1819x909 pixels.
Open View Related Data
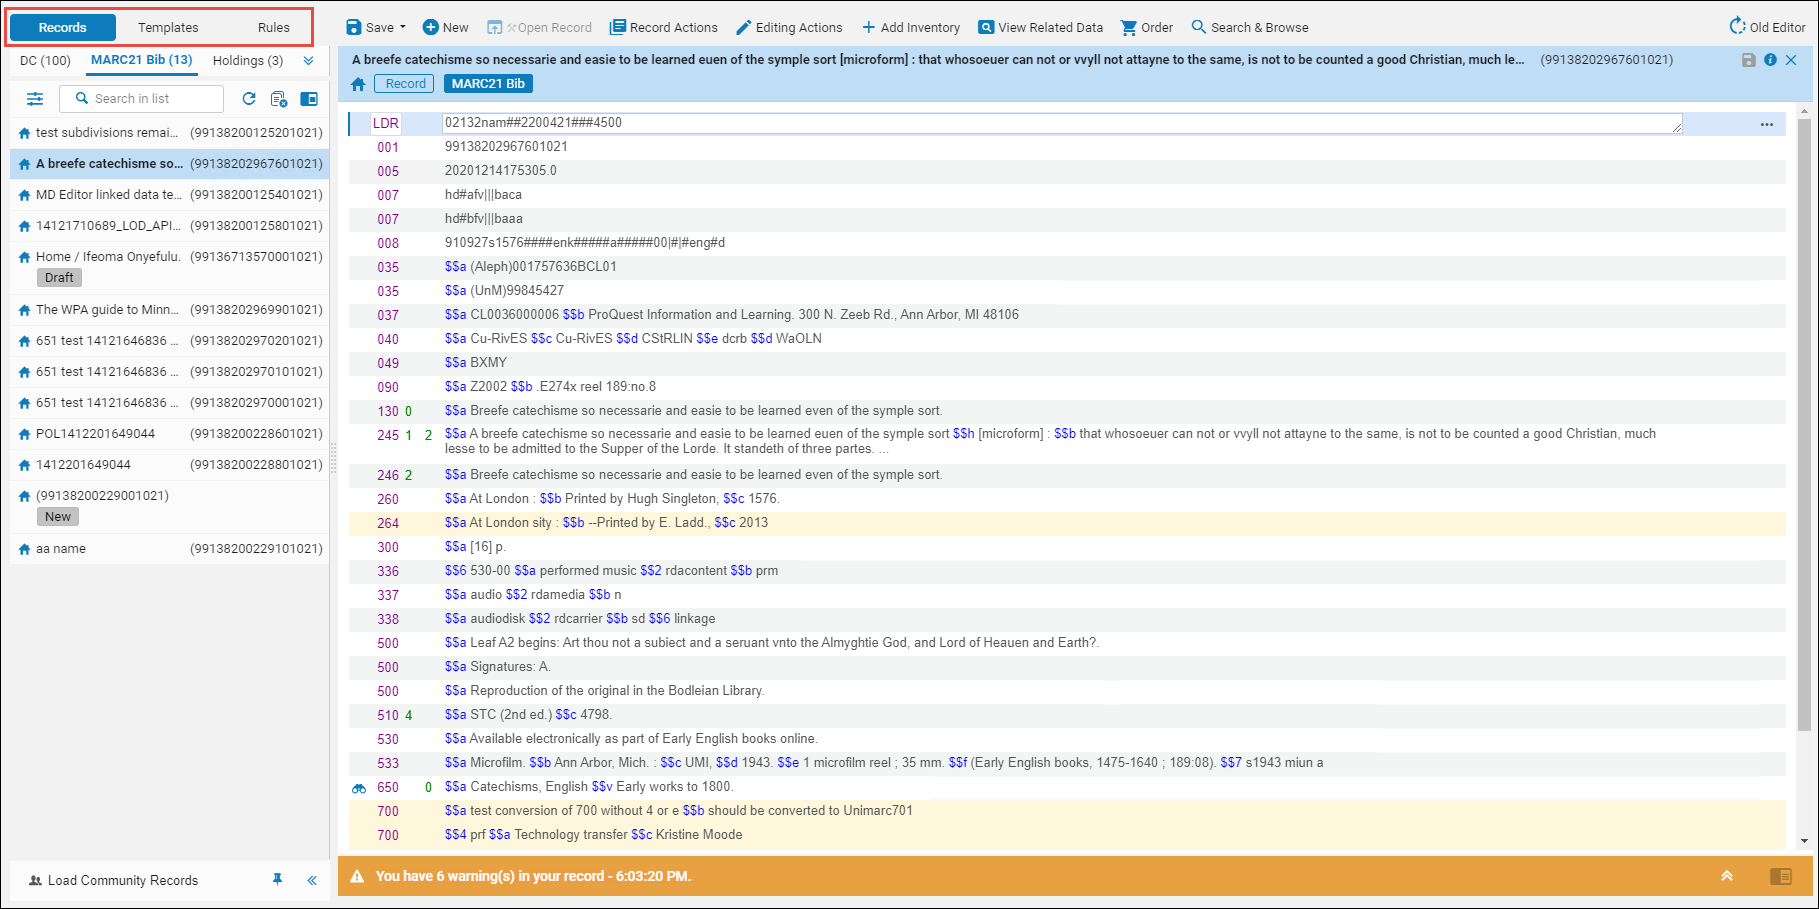click(x=1040, y=28)
